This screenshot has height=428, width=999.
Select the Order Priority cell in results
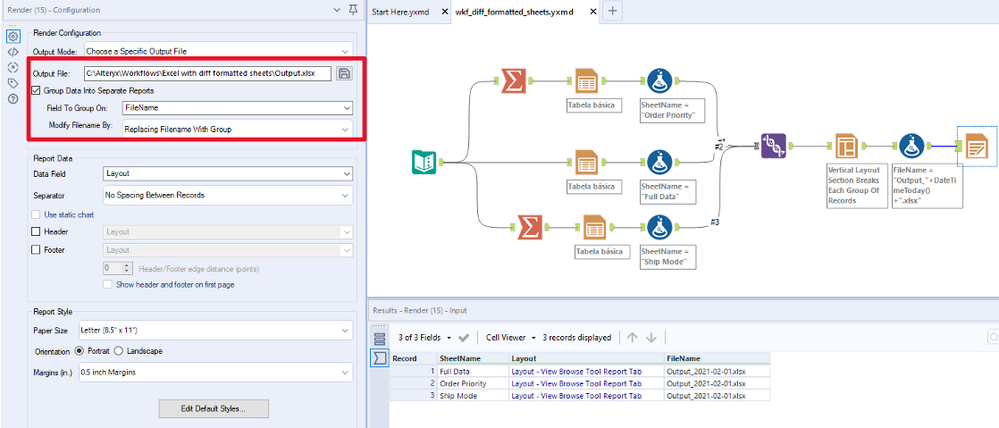(473, 383)
